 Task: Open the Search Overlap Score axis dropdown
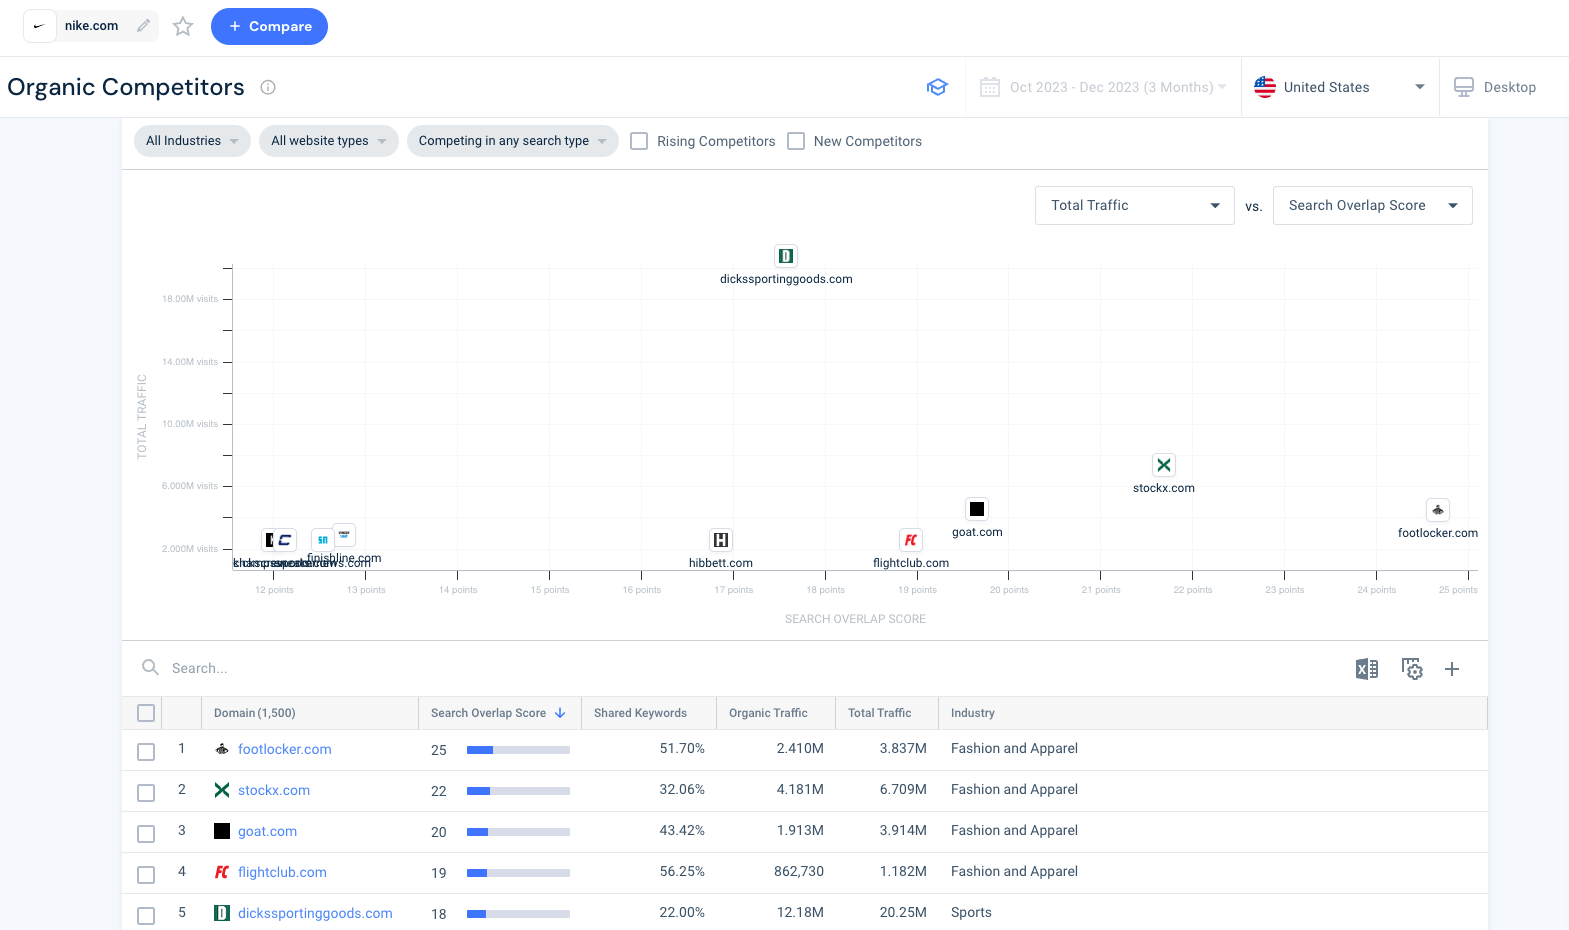coord(1372,205)
